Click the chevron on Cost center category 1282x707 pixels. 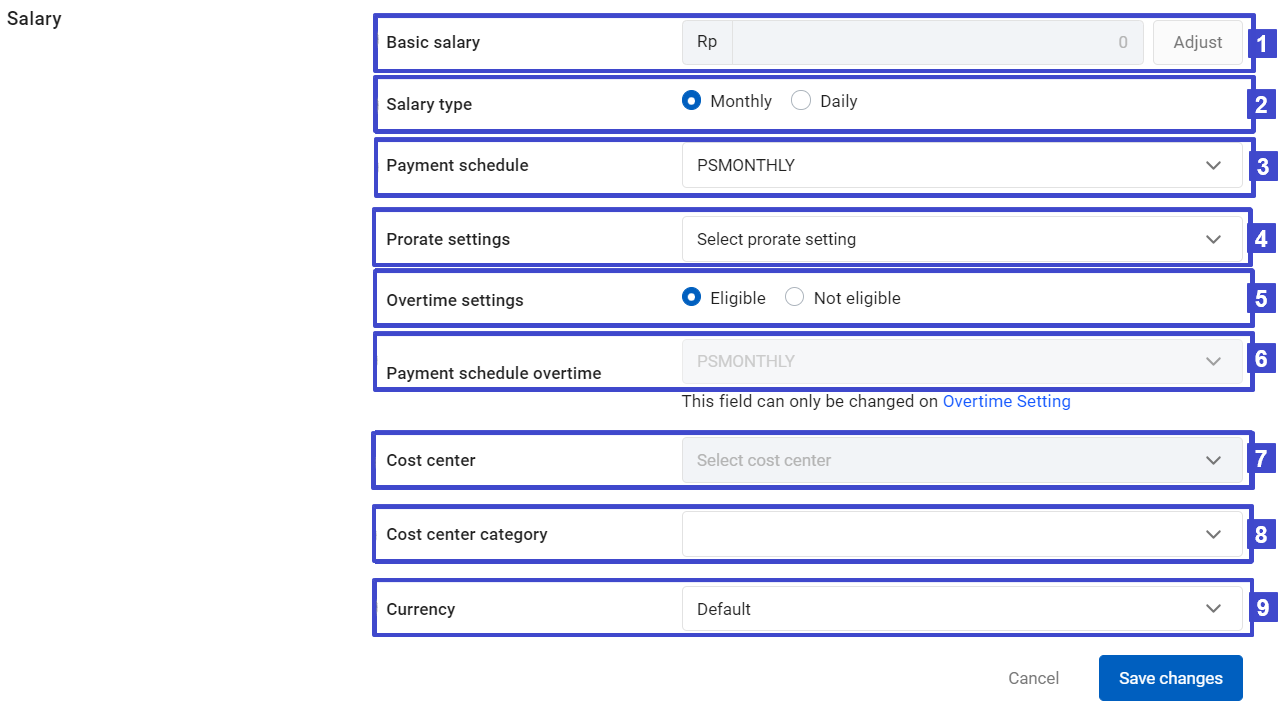point(1214,534)
